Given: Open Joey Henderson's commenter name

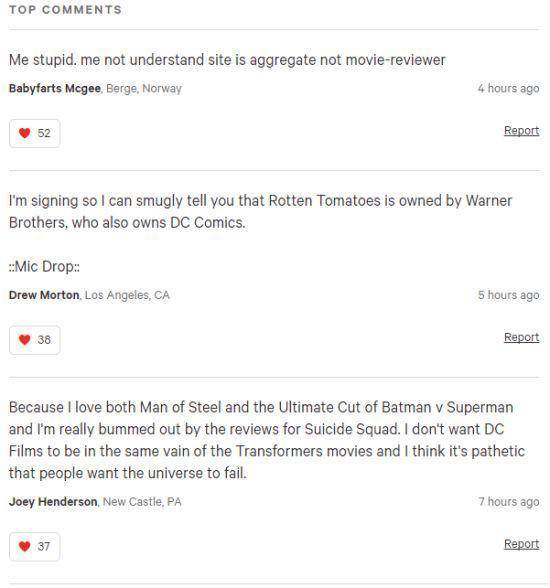Looking at the screenshot, I should tap(53, 502).
